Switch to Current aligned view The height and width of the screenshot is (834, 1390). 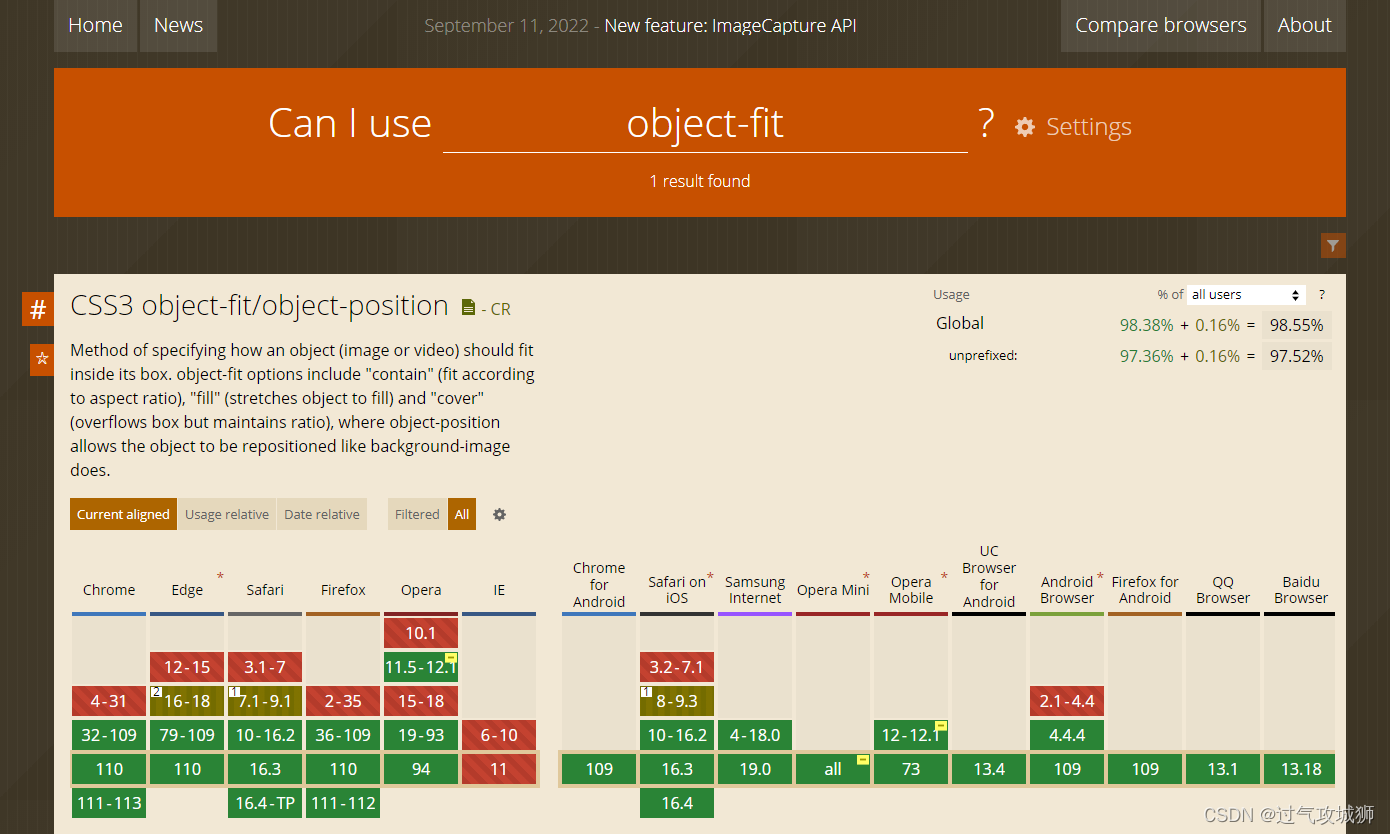click(x=123, y=514)
